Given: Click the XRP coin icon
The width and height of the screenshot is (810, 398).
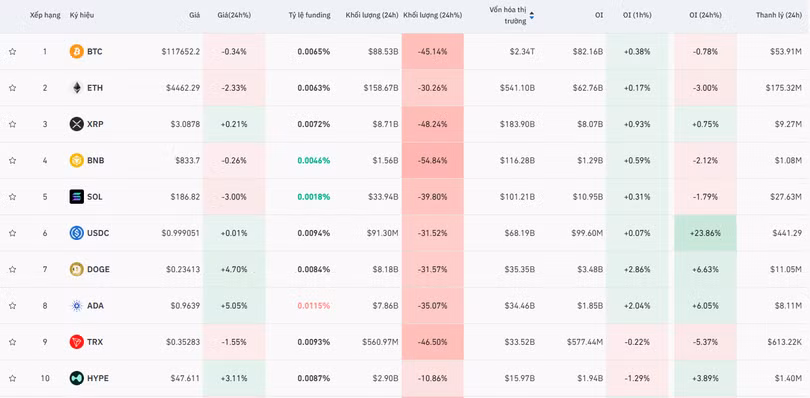Looking at the screenshot, I should point(76,124).
